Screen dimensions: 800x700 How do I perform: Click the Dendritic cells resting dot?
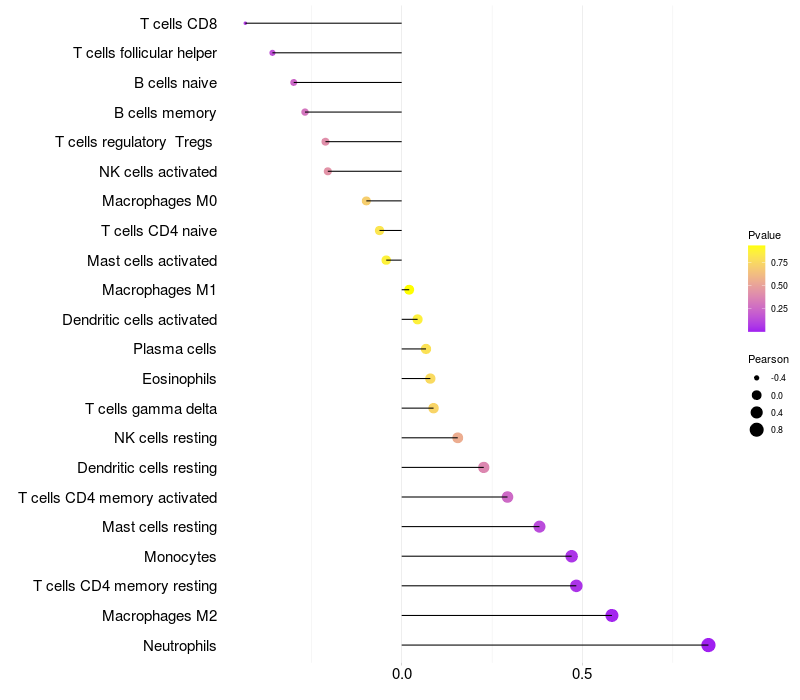pos(483,468)
